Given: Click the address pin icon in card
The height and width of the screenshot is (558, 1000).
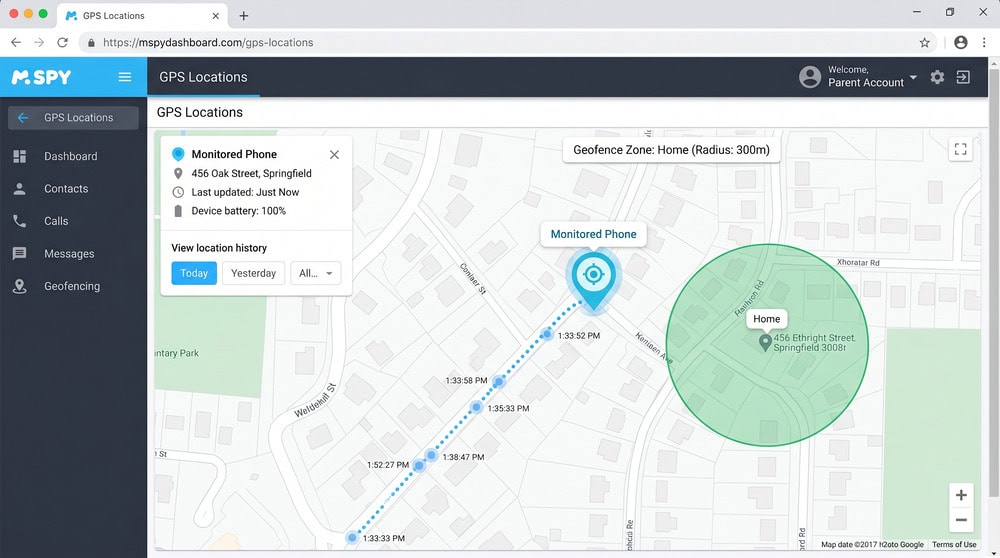Looking at the screenshot, I should pyautogui.click(x=178, y=173).
